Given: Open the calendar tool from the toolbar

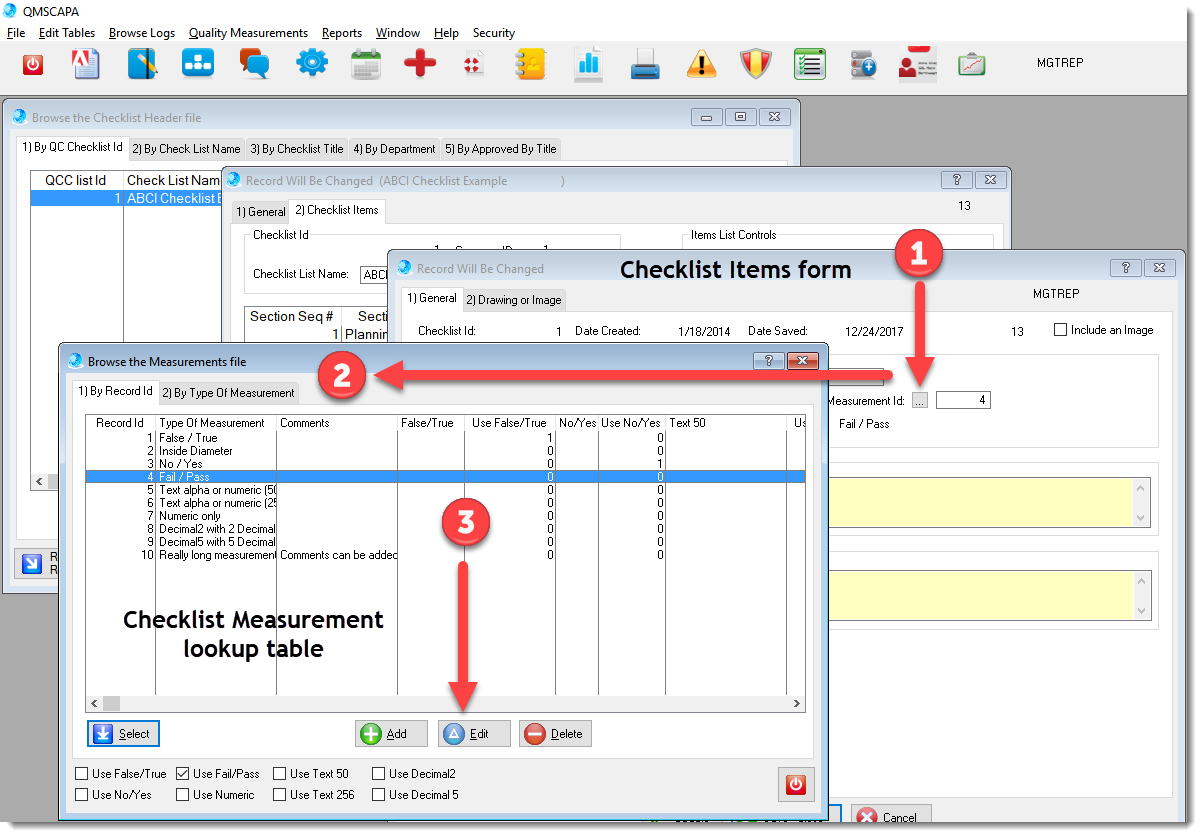Looking at the screenshot, I should click(x=365, y=62).
